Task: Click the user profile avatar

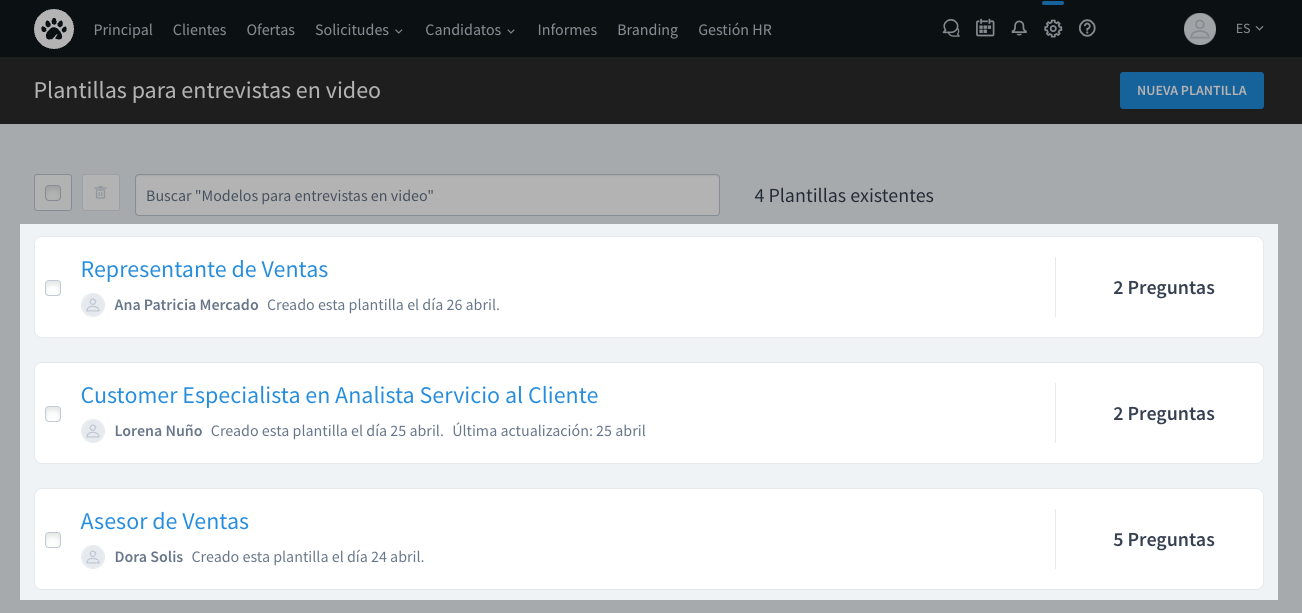Action: tap(1199, 29)
